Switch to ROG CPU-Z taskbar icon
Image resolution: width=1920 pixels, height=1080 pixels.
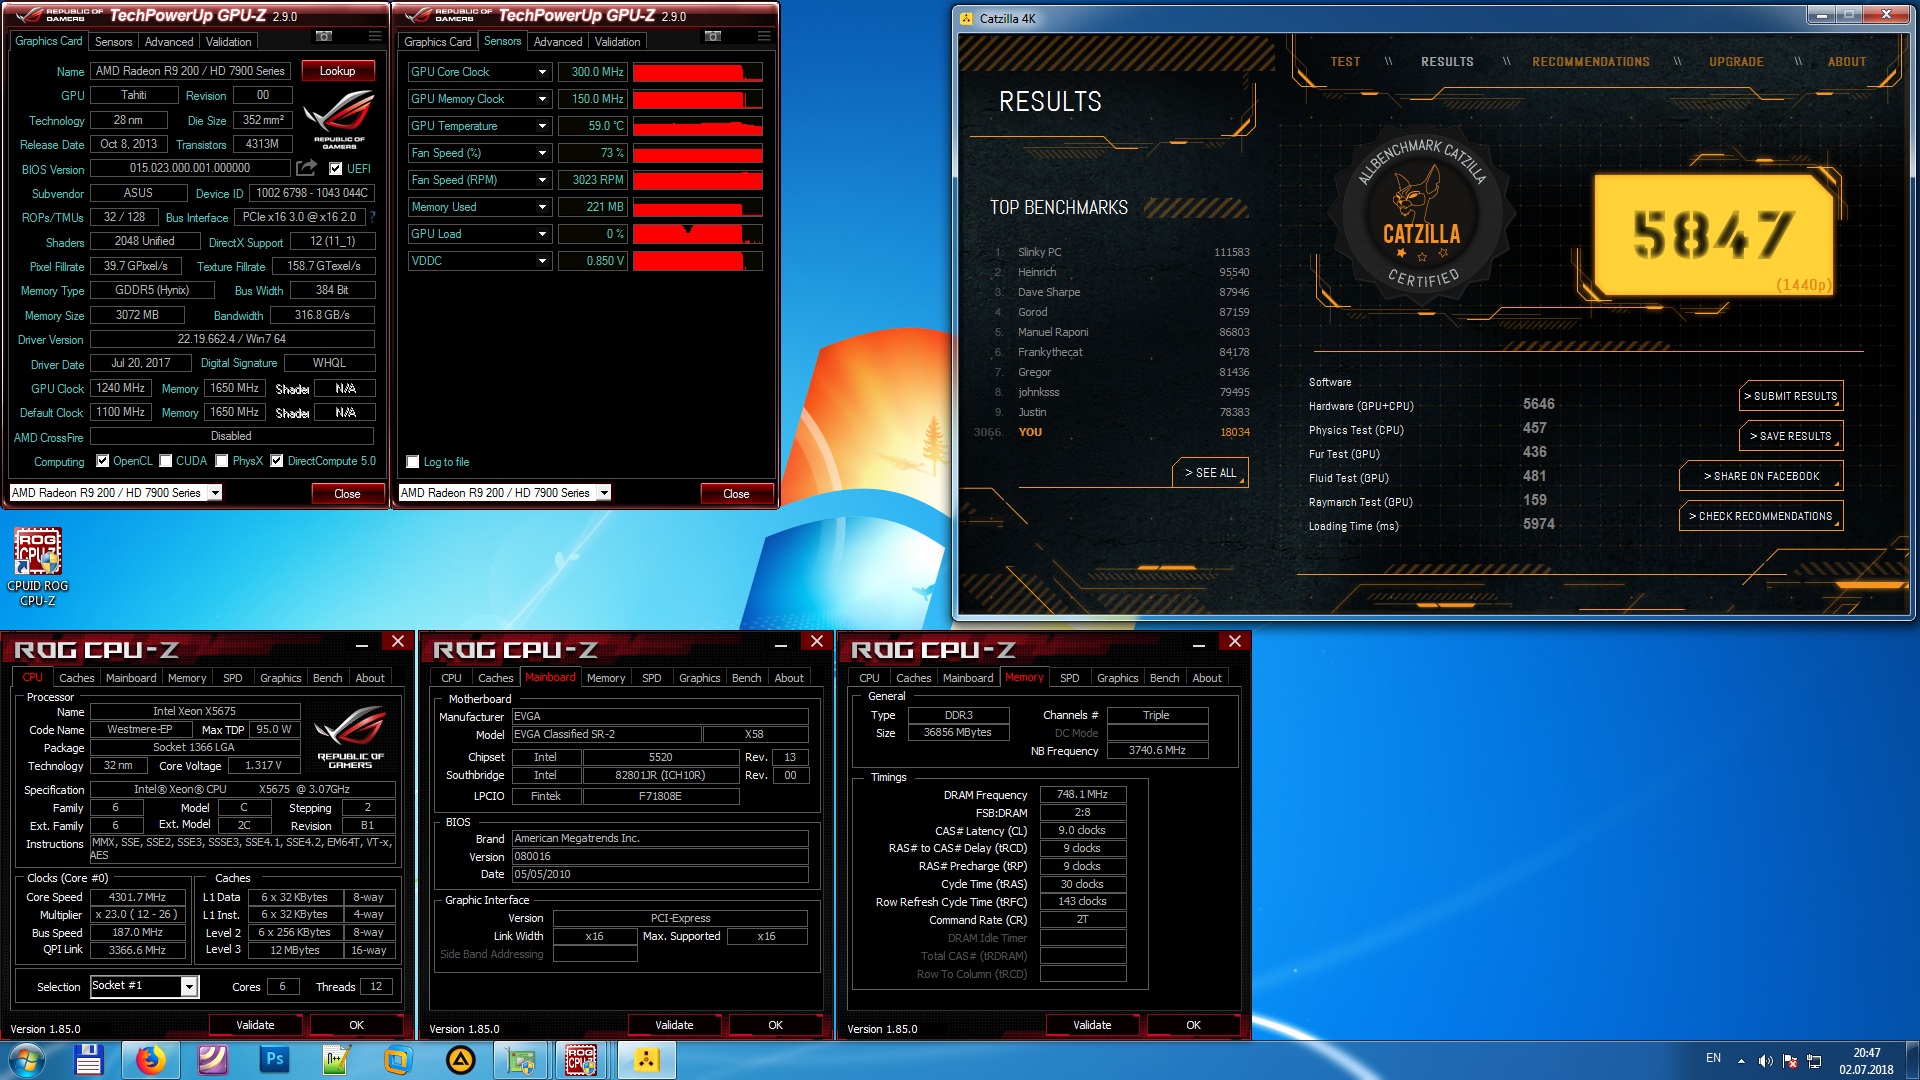(582, 1060)
